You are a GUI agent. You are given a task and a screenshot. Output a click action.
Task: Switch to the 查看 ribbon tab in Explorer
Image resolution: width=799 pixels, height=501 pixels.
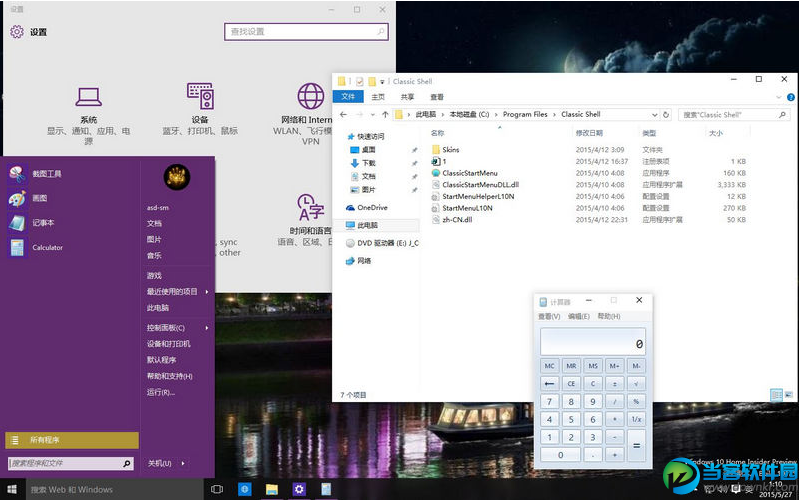click(437, 97)
